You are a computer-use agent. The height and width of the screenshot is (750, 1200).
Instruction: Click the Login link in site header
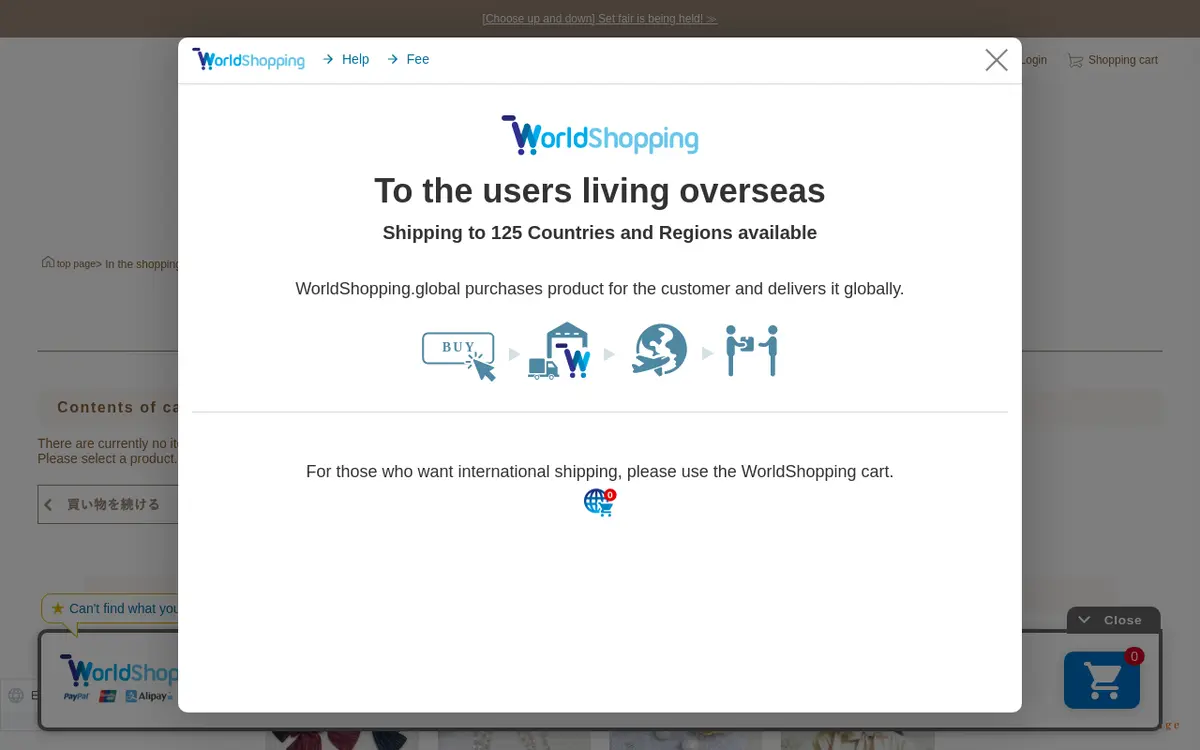pyautogui.click(x=1033, y=60)
